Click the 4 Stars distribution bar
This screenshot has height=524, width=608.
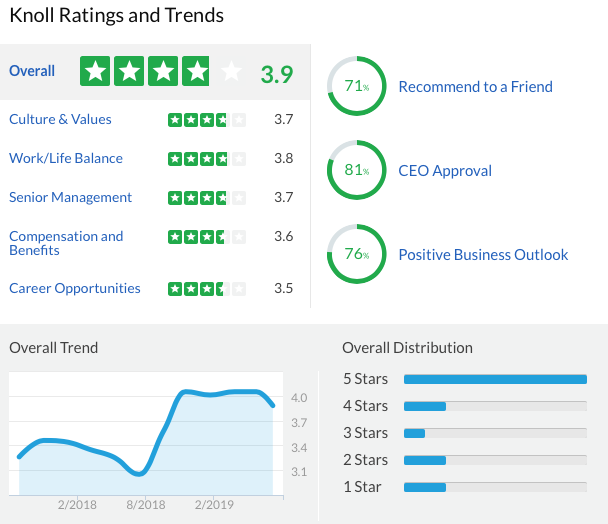(x=495, y=406)
